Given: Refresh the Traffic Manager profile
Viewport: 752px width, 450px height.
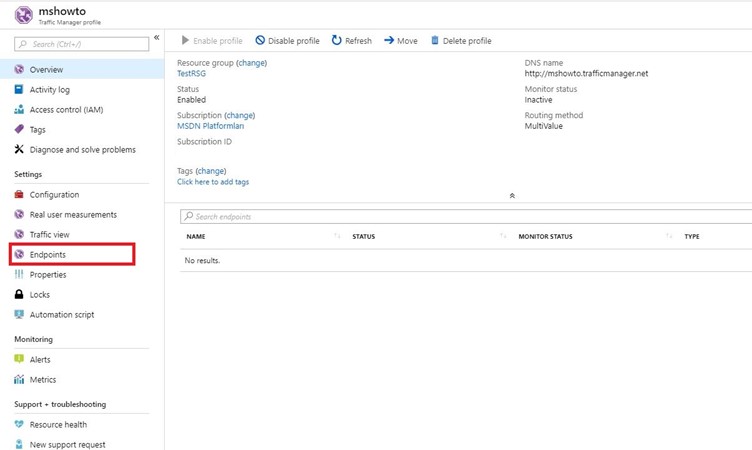Looking at the screenshot, I should tap(352, 41).
